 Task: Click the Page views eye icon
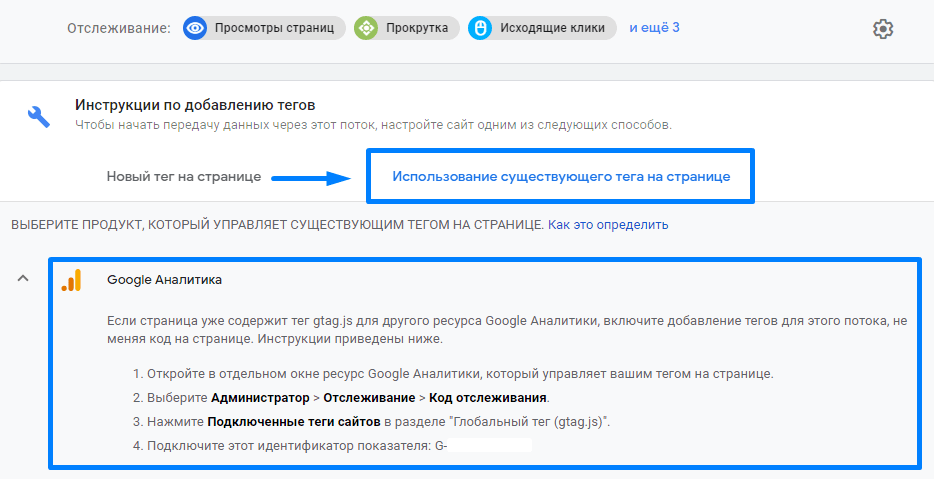tap(195, 28)
